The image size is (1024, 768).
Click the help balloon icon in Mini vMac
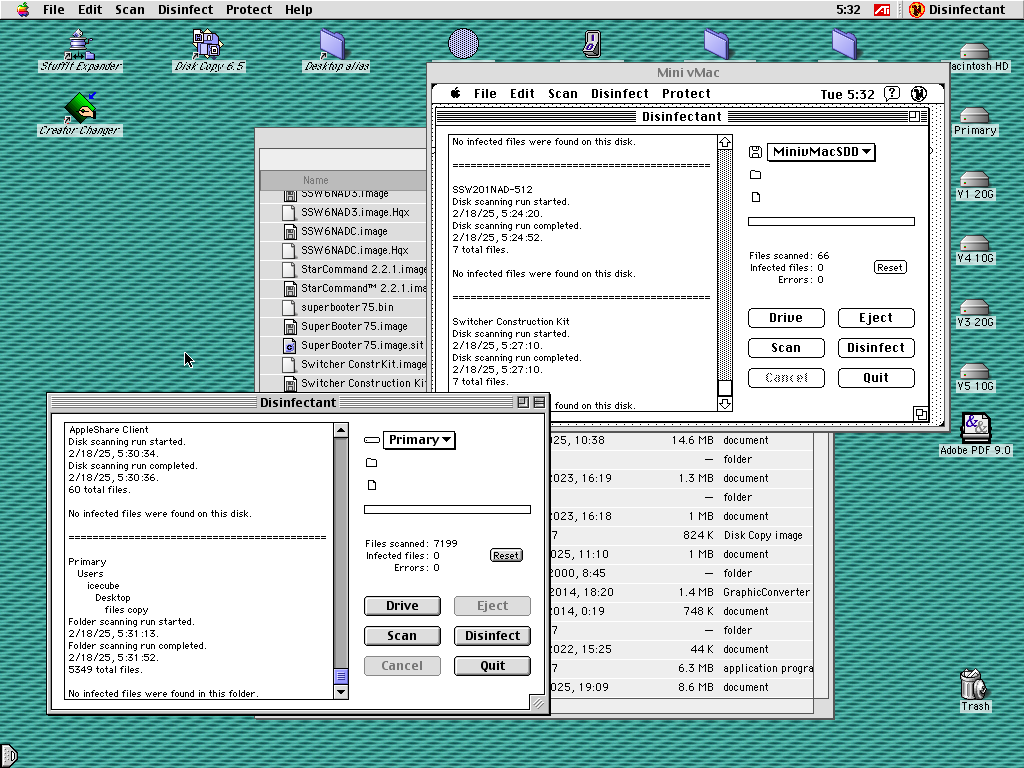pyautogui.click(x=891, y=94)
